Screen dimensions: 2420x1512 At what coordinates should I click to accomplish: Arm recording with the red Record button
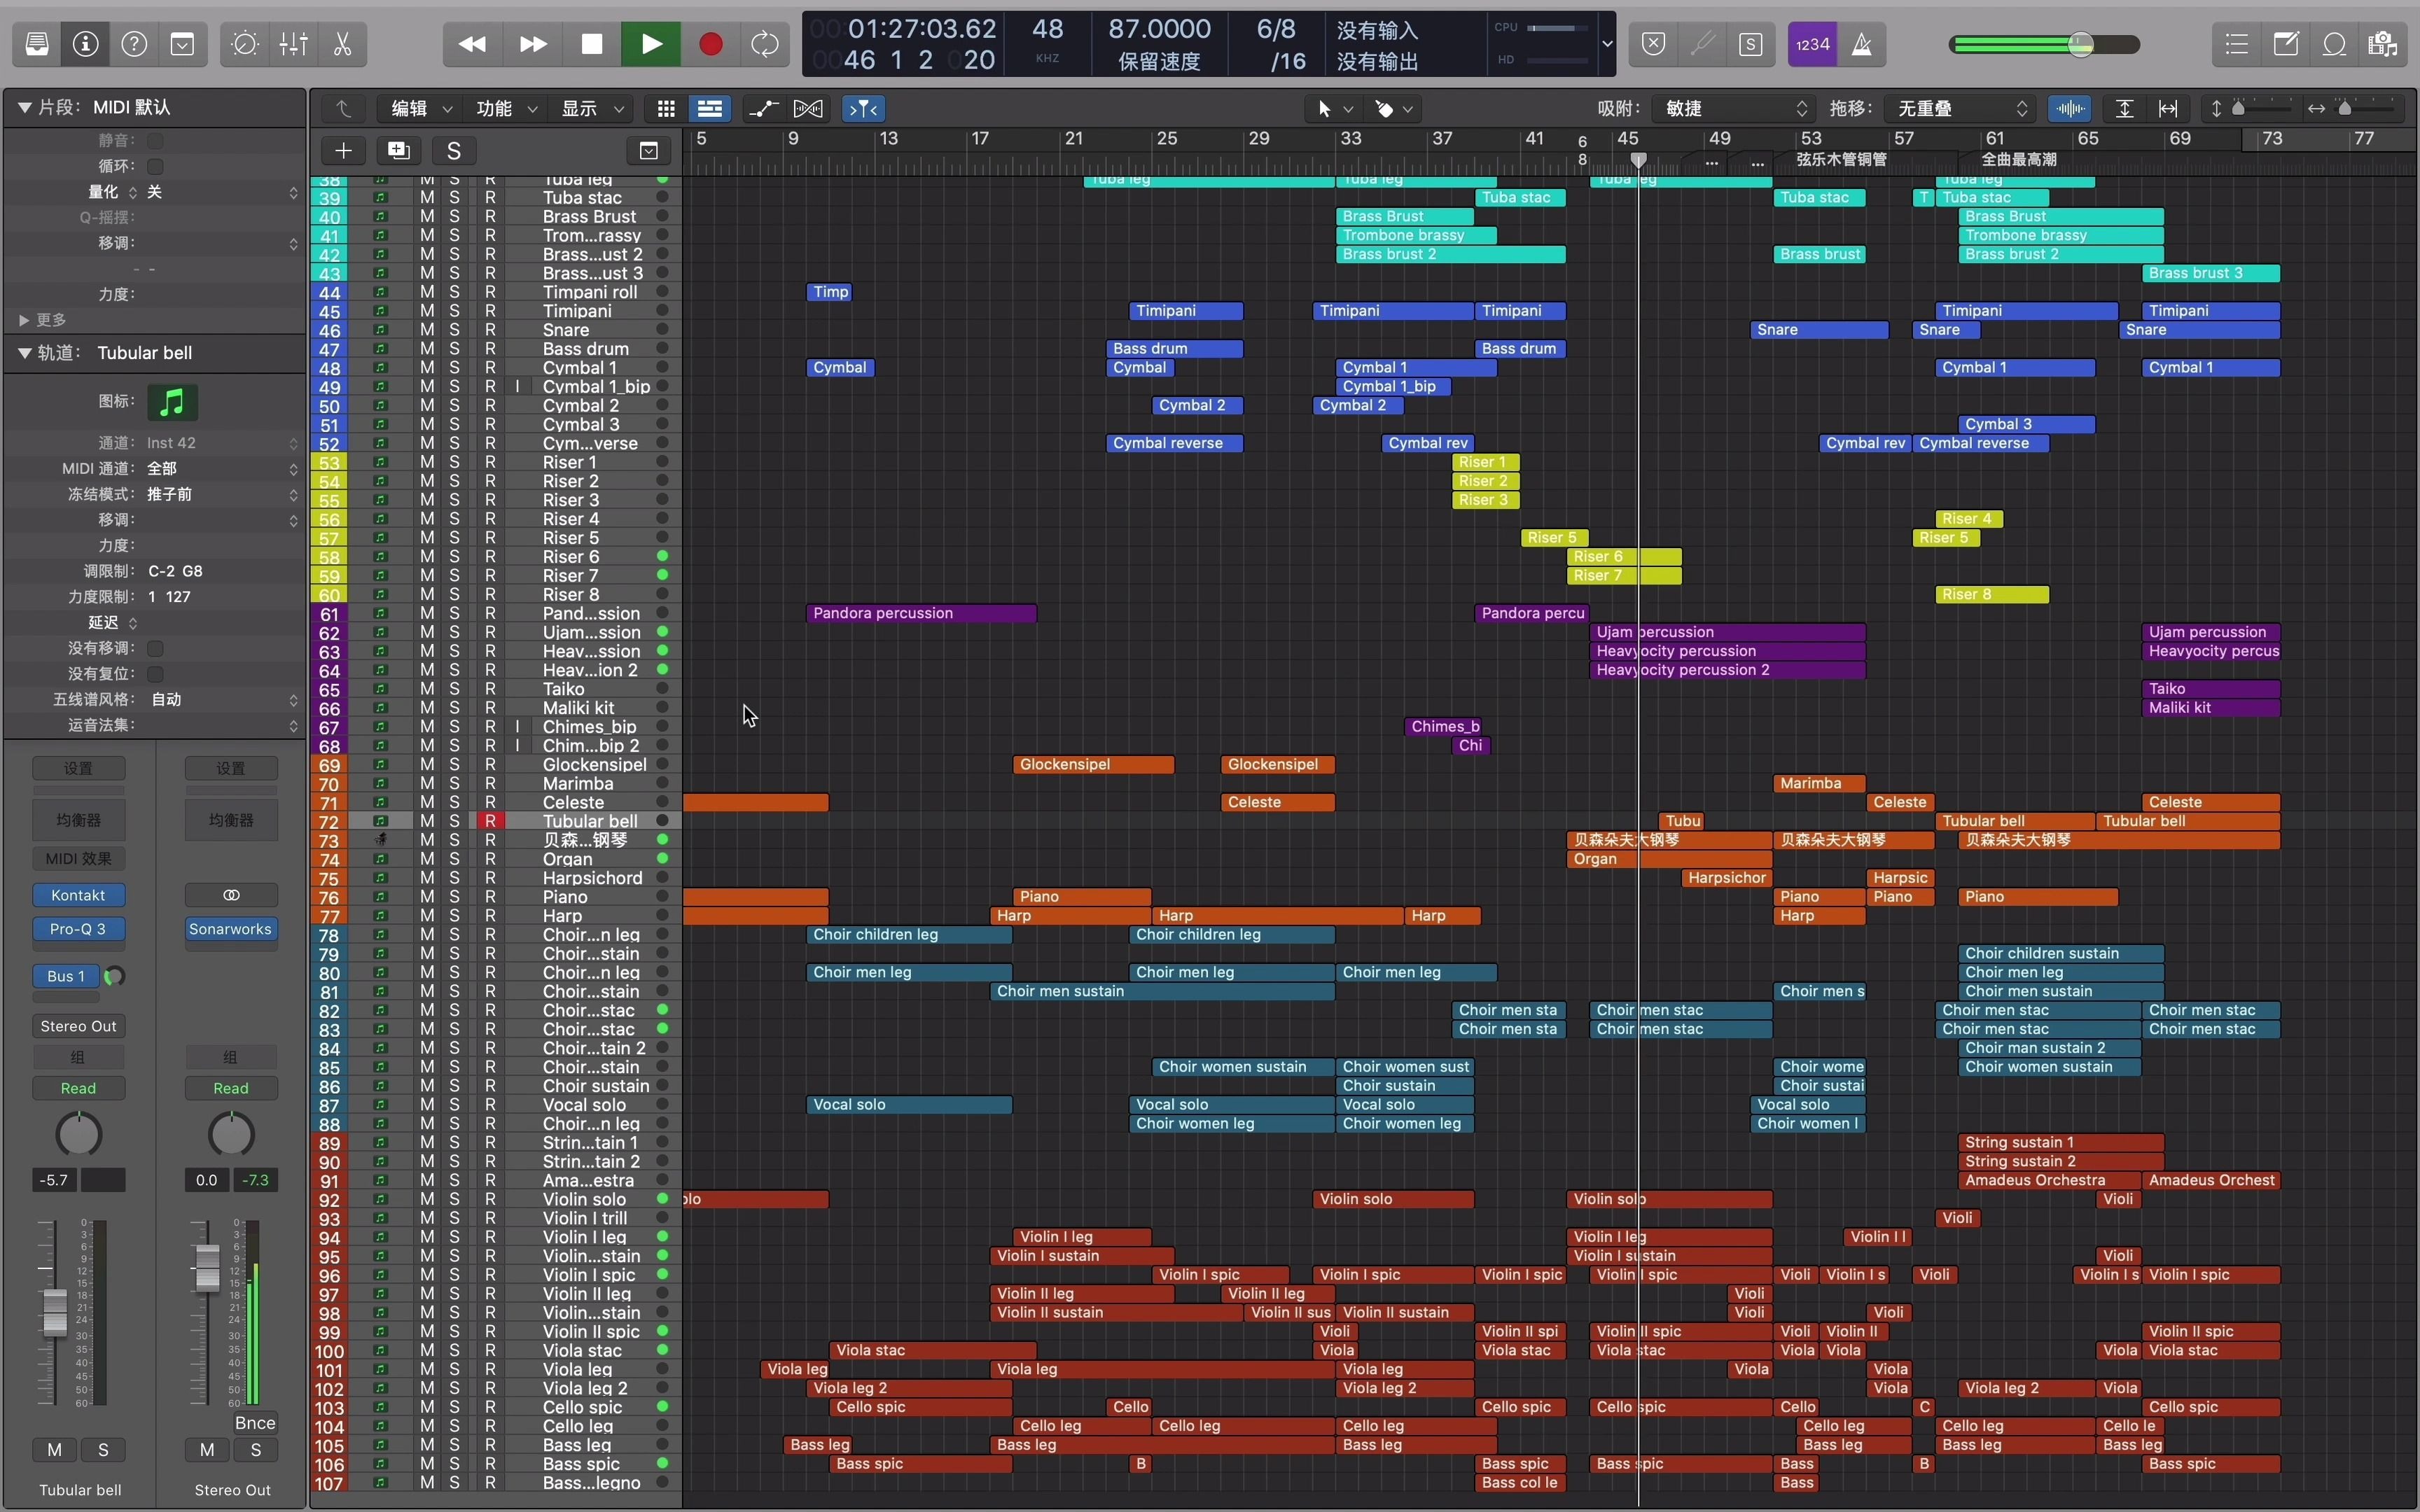711,44
